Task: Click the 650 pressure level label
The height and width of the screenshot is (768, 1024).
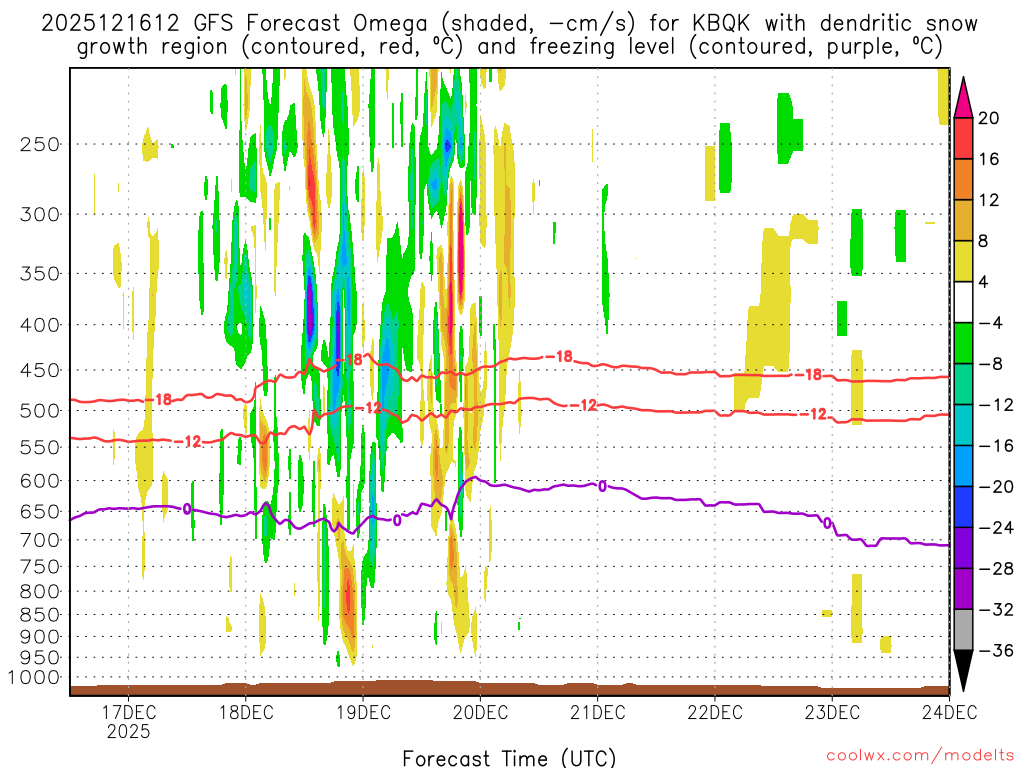Action: click(40, 511)
